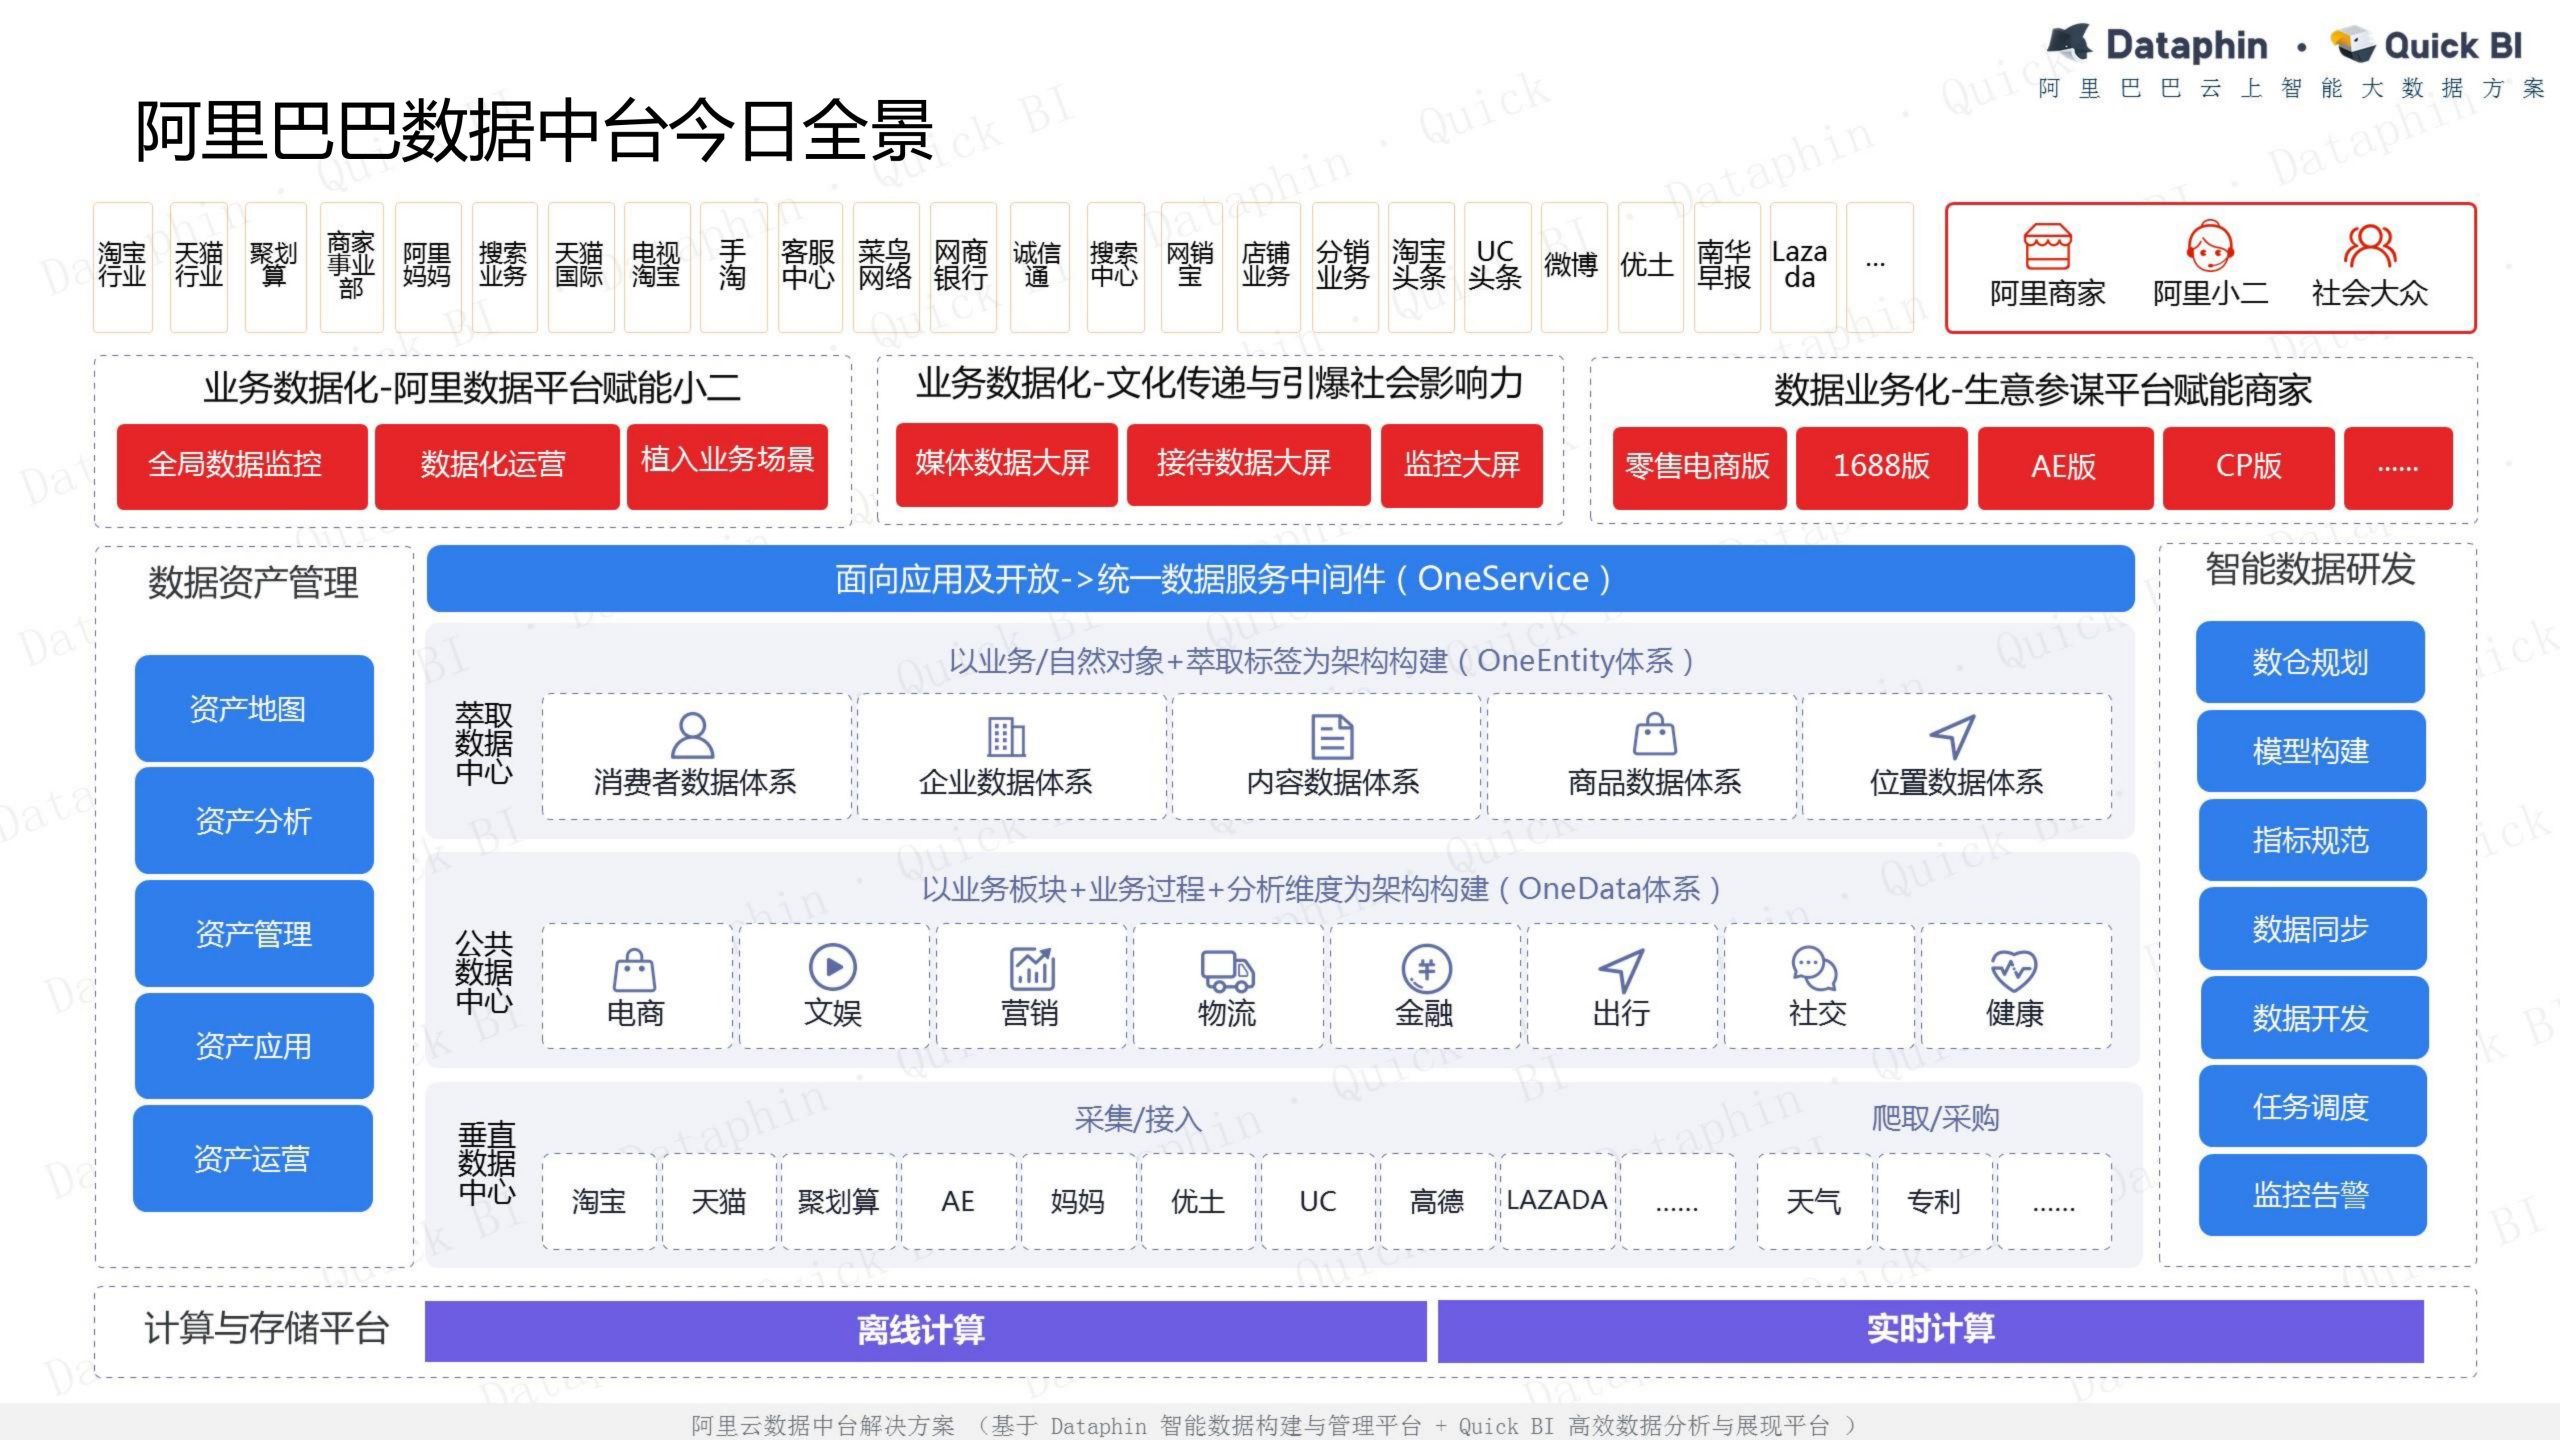Viewport: 2560px width, 1440px height.
Task: Select the 数仓规划 blue button
Action: [x=2310, y=662]
